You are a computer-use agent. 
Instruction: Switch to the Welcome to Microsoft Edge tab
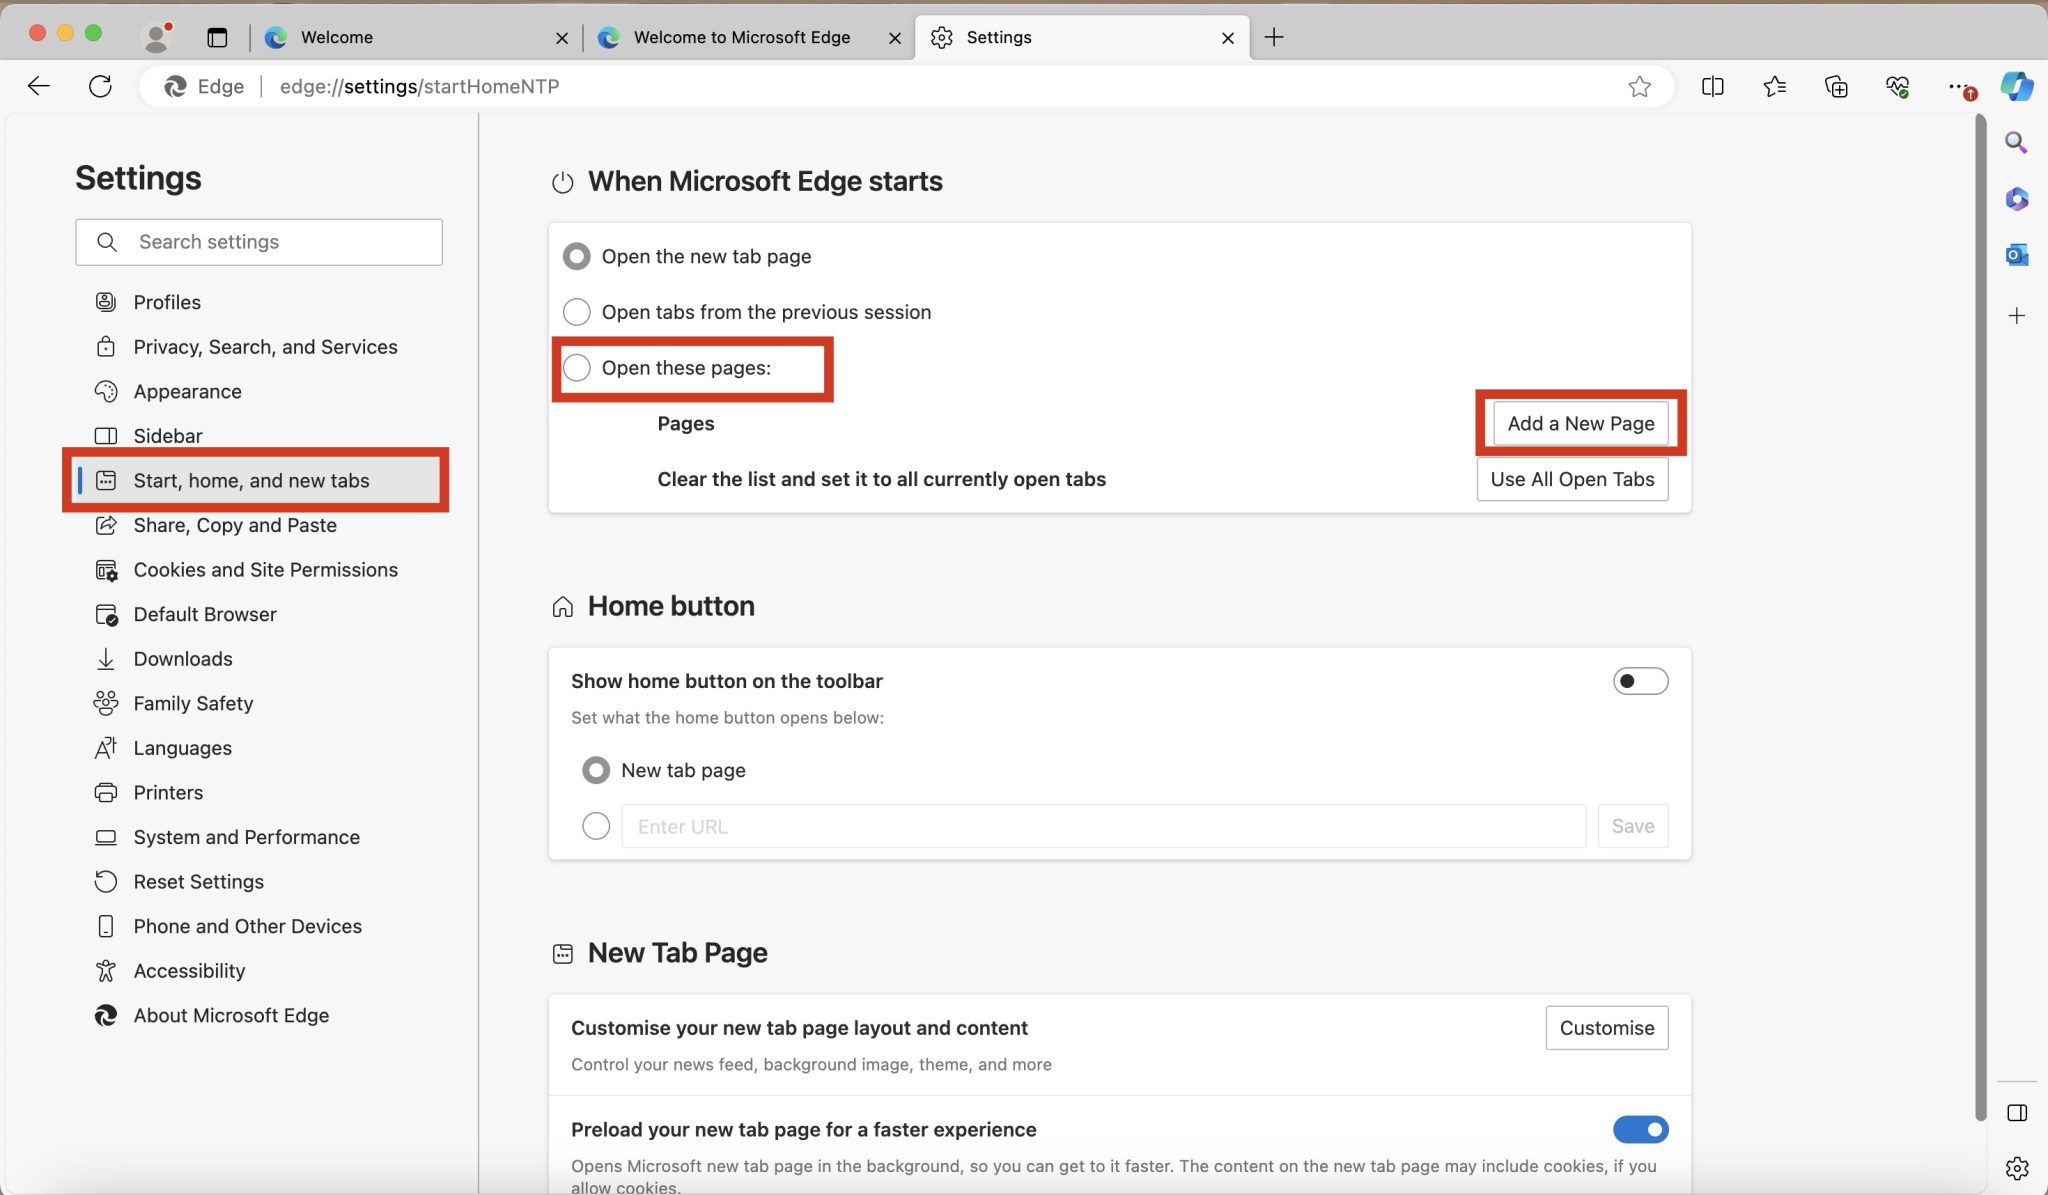(741, 37)
